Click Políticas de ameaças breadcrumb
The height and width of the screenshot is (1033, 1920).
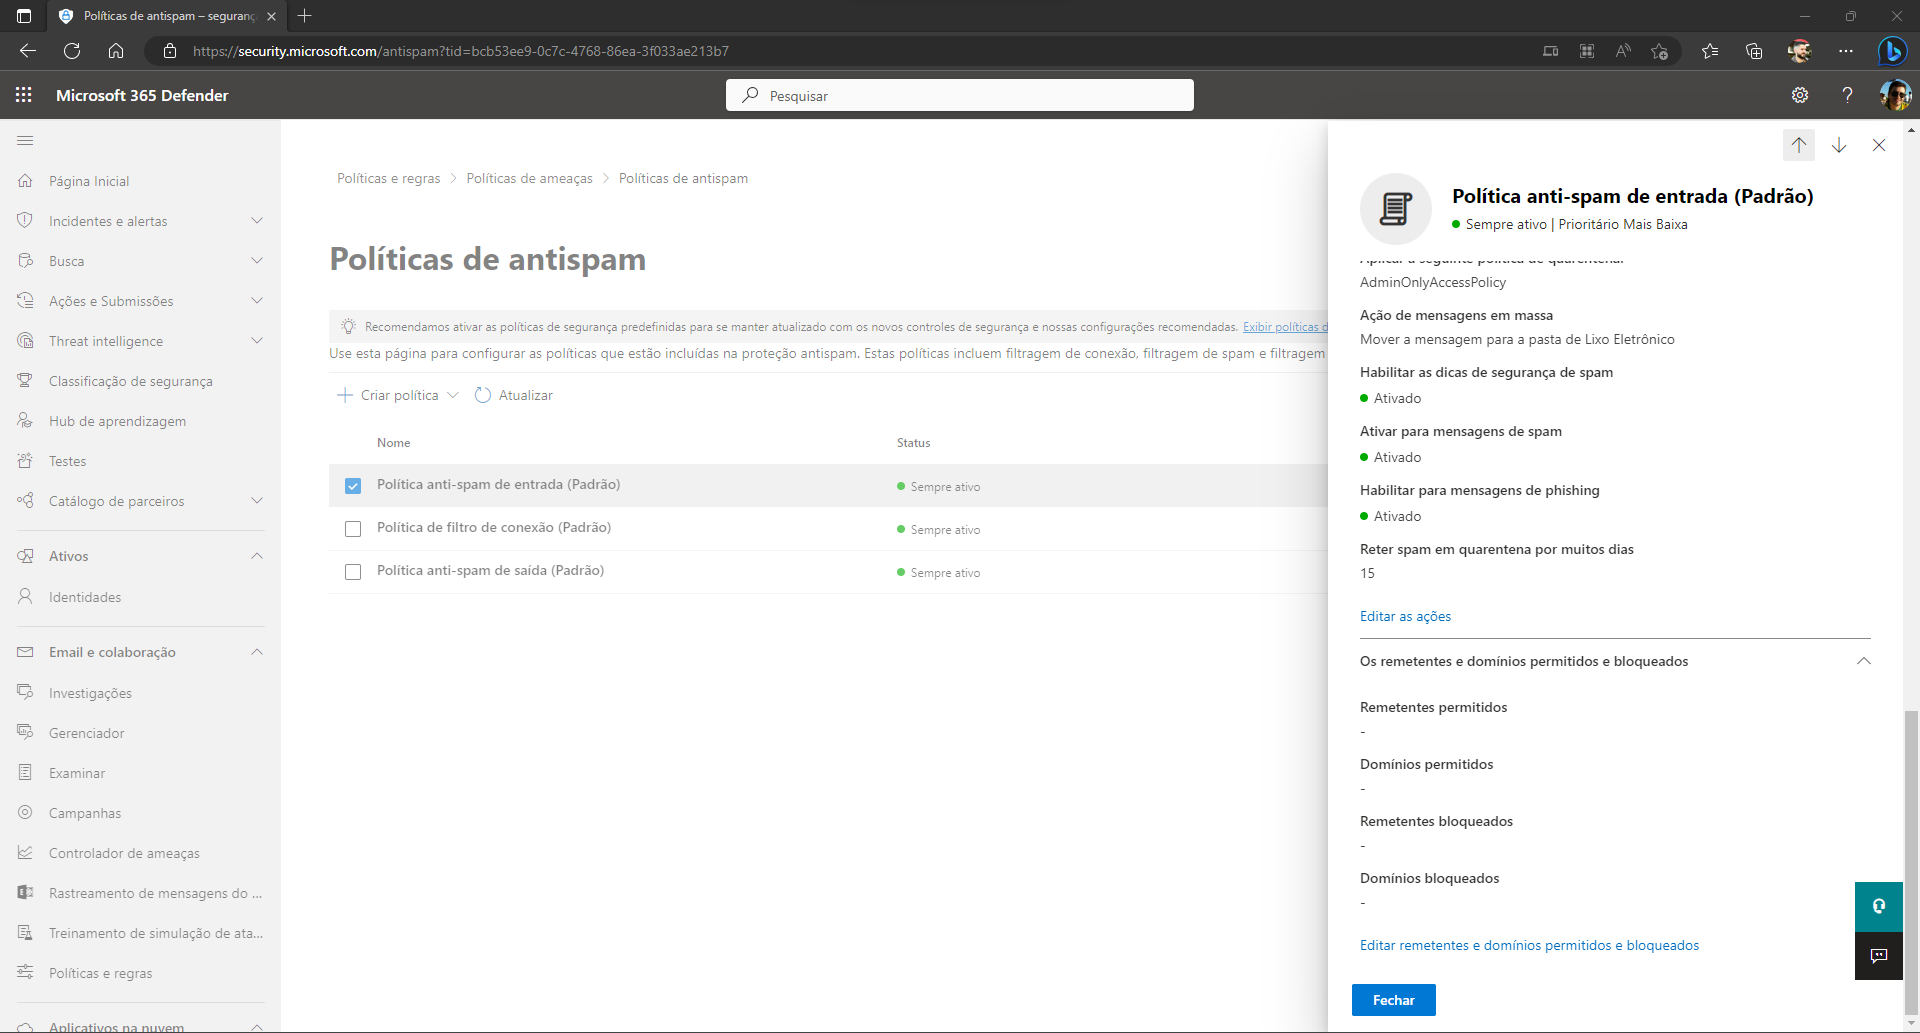click(x=529, y=178)
